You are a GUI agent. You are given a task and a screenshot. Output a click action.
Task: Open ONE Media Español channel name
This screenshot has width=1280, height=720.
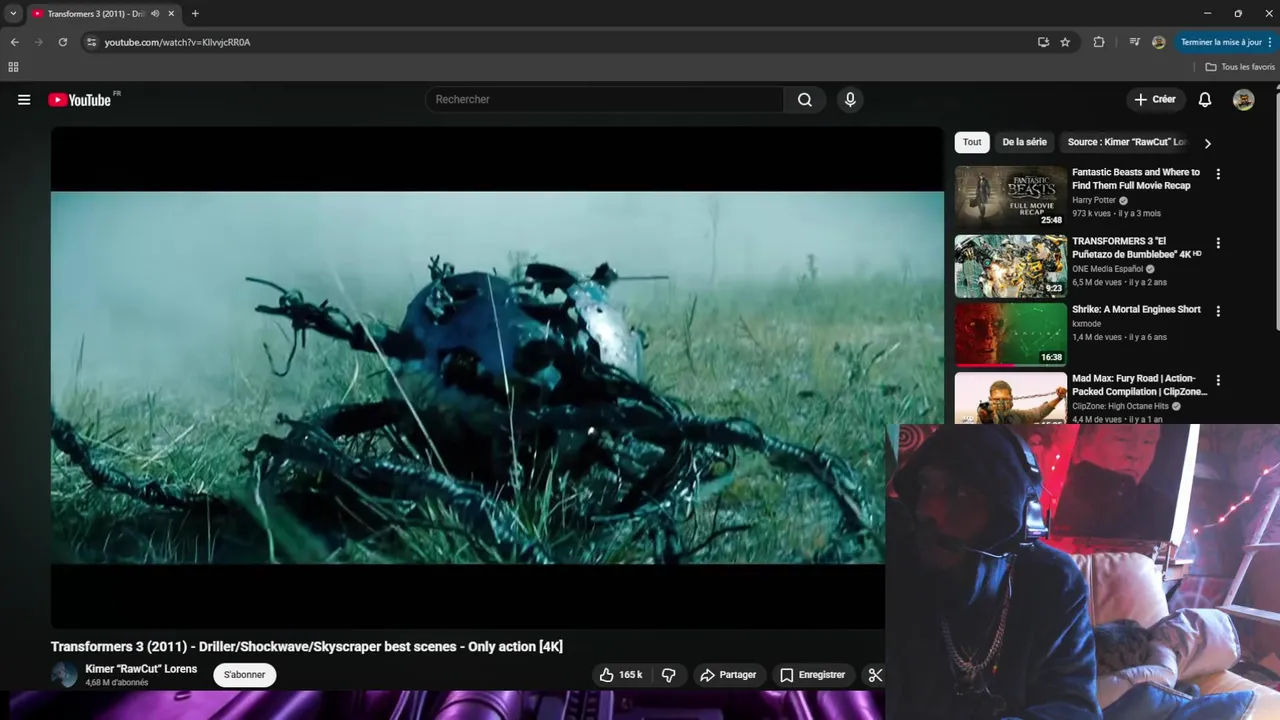pyautogui.click(x=1107, y=269)
